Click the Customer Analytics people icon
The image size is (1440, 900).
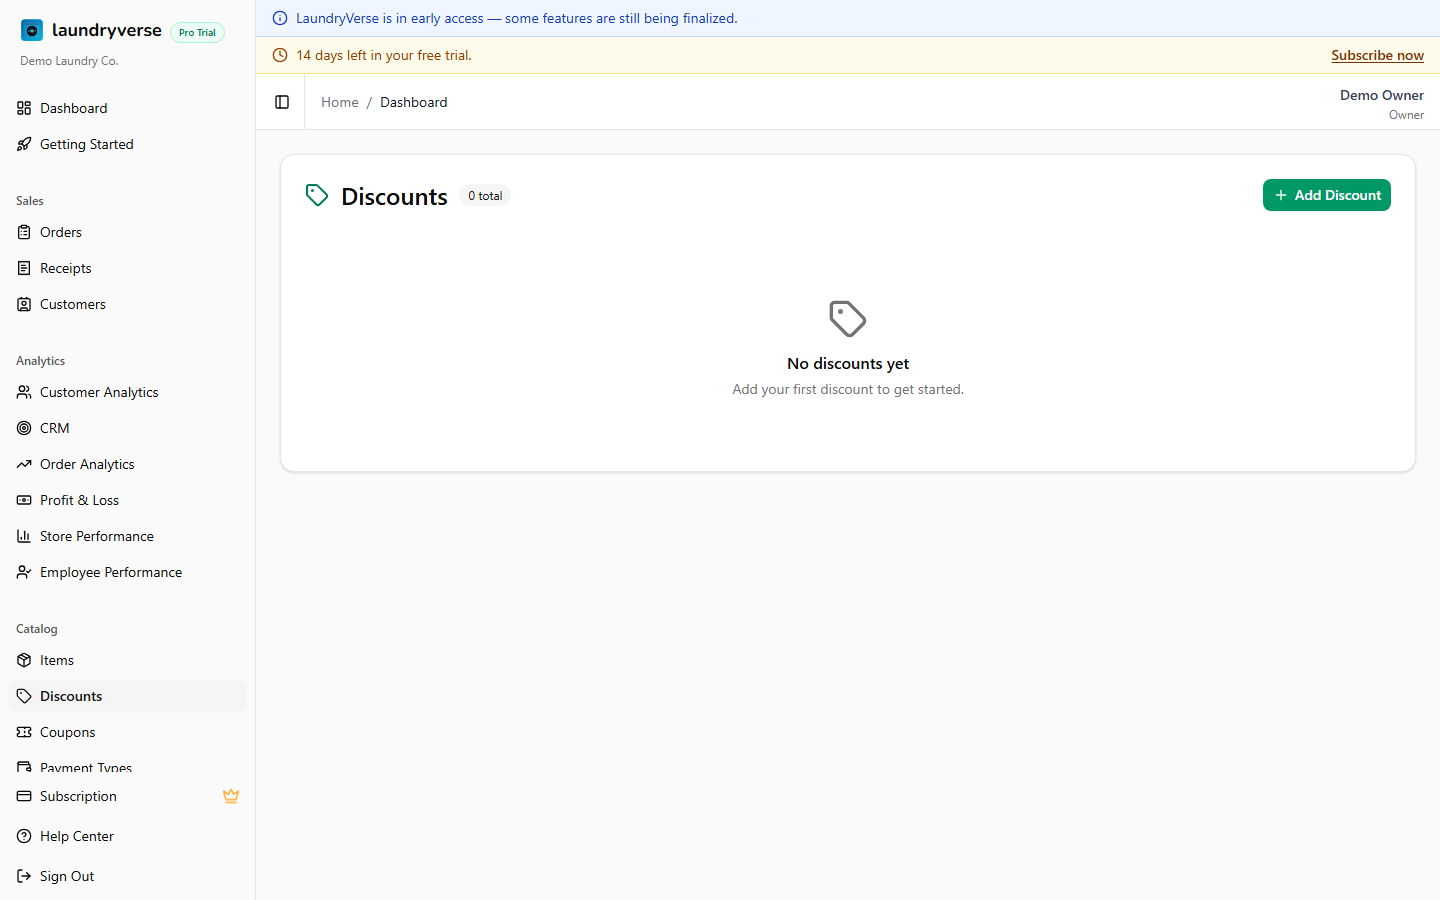24,392
